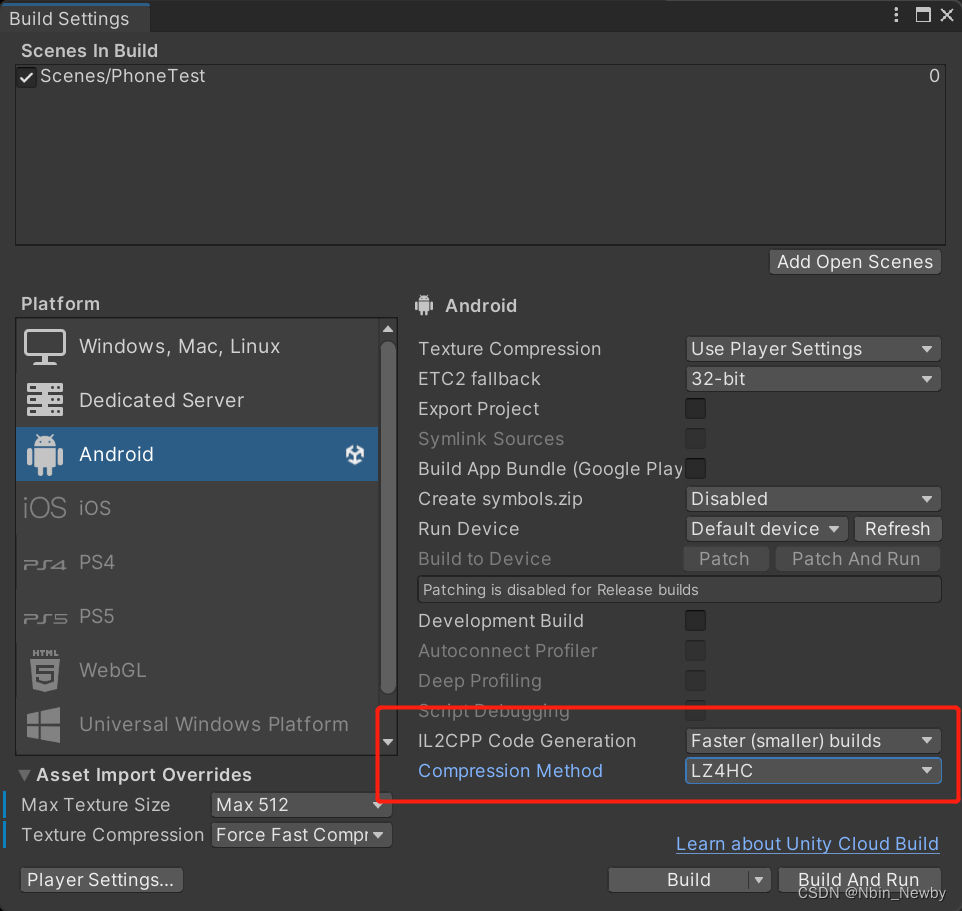Click the Patching is disabled message box
Viewport: 962px width, 911px height.
679,590
